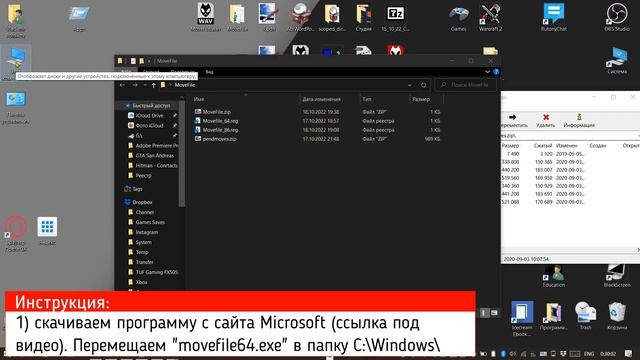This screenshot has width=640, height=360.
Task: Switch ENG input language in tray
Action: tap(589, 353)
